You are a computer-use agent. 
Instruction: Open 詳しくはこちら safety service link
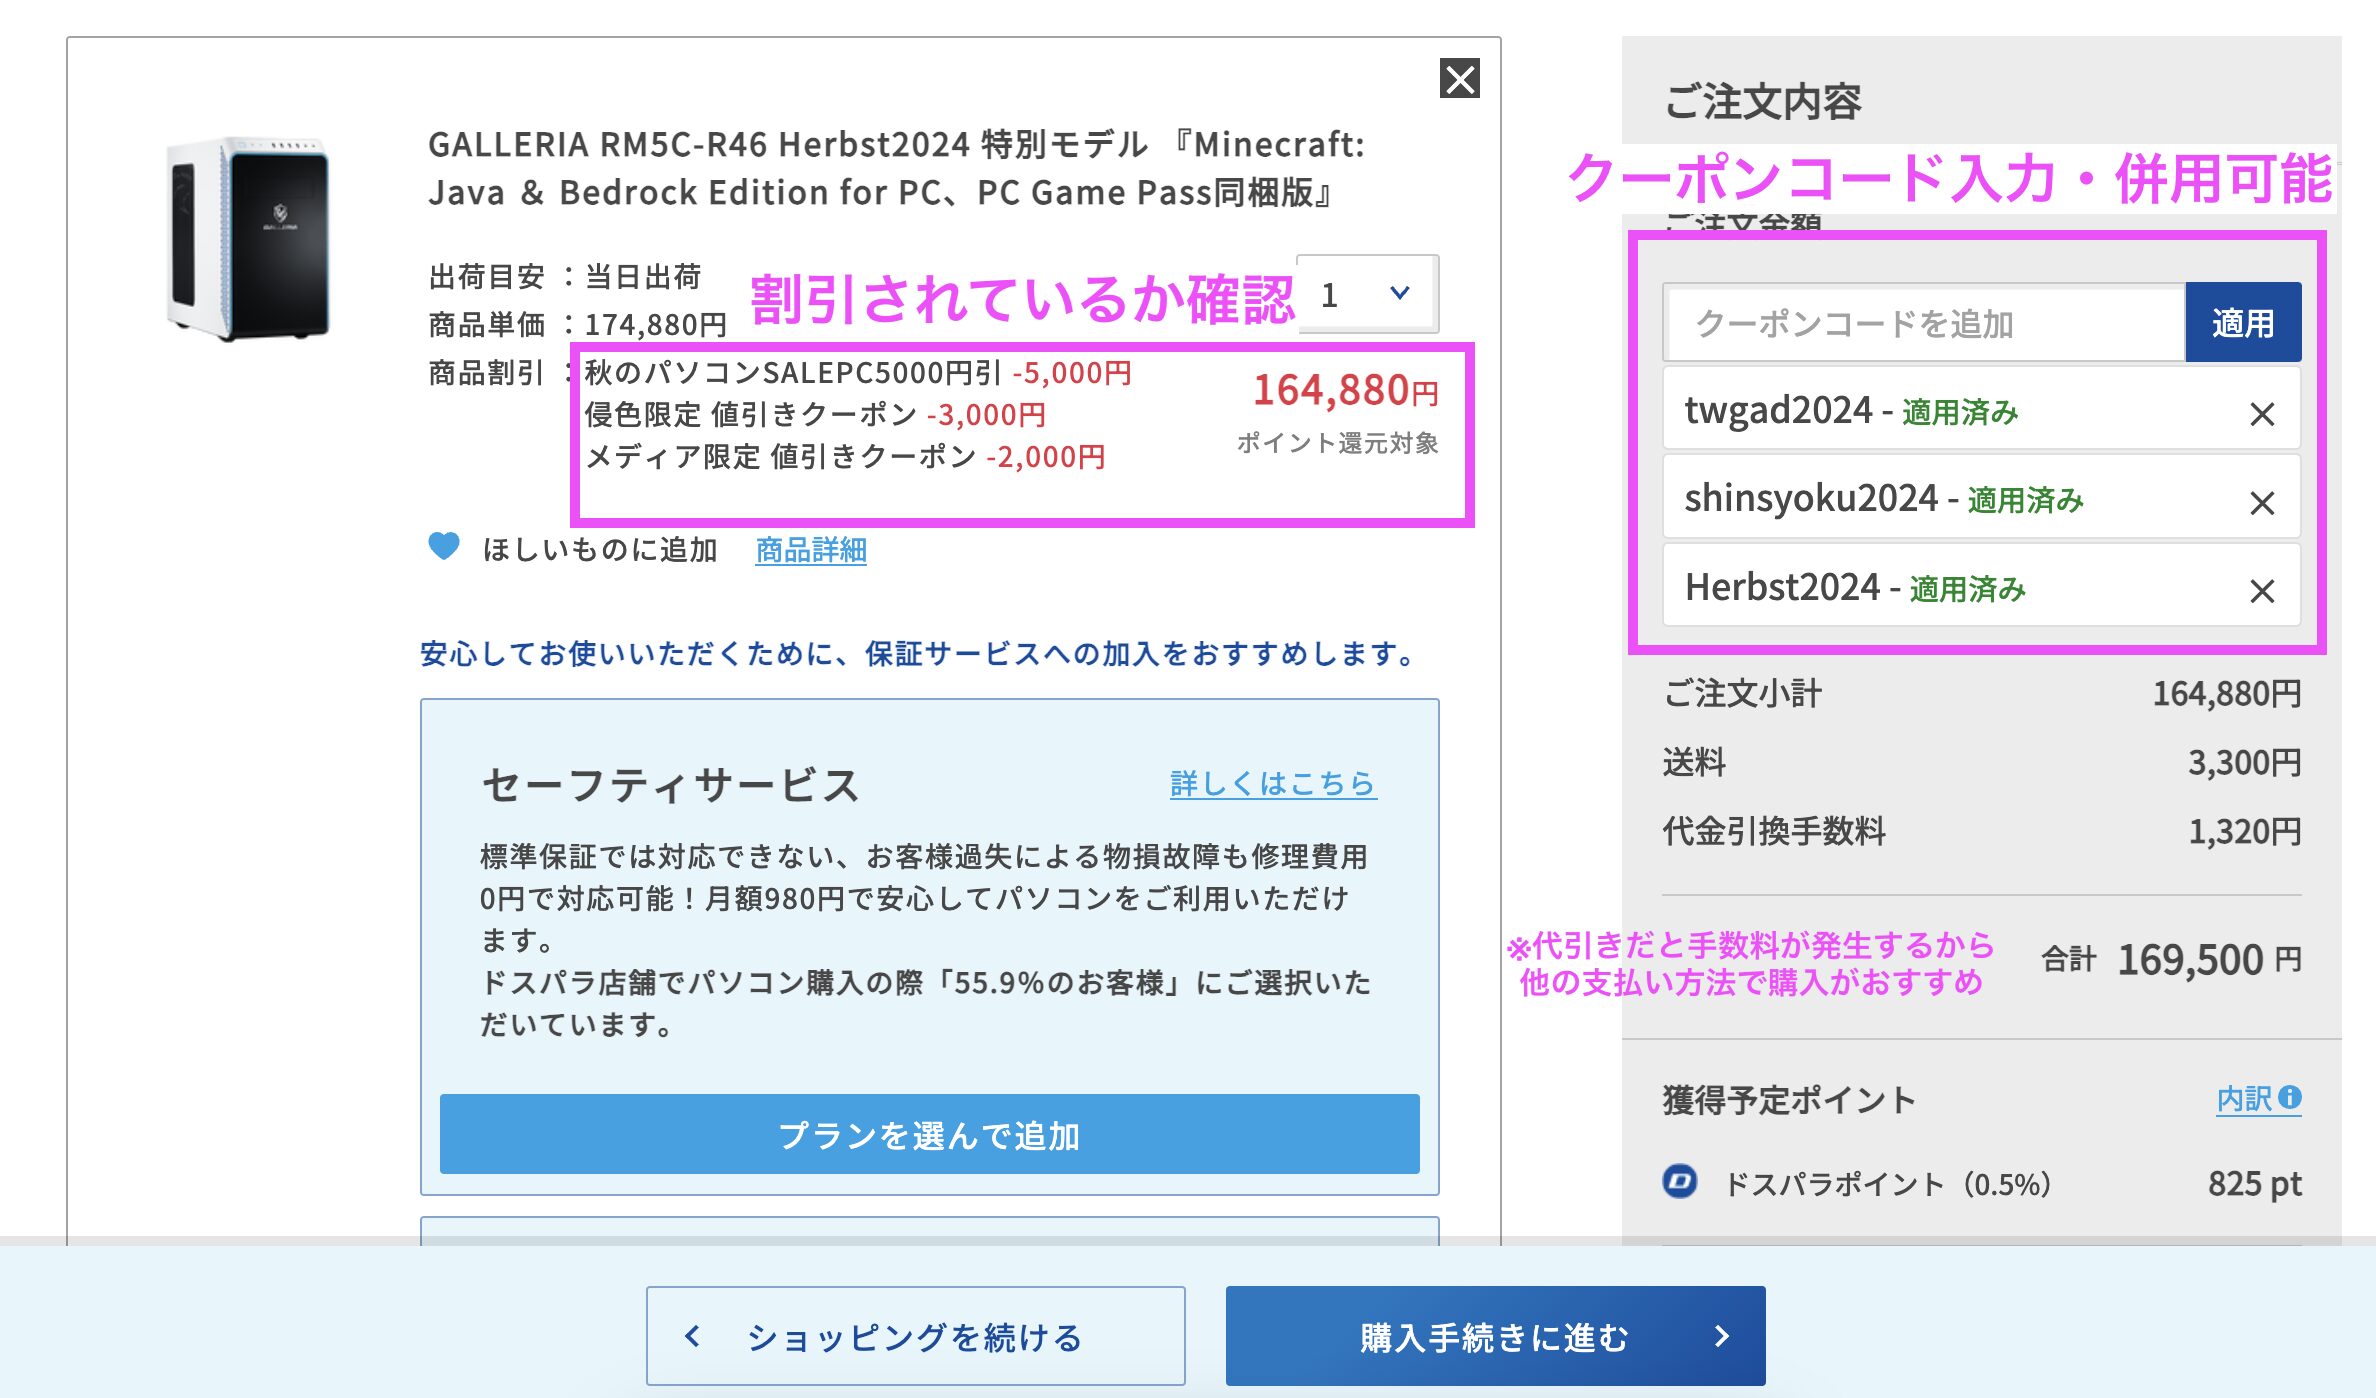(1273, 783)
